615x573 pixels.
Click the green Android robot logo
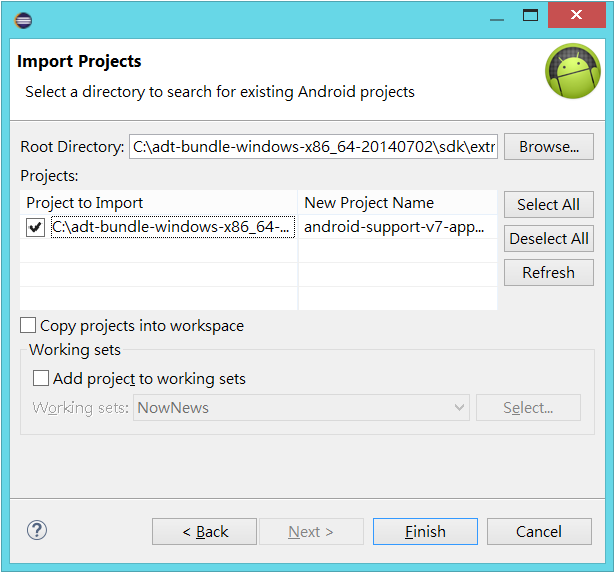point(572,71)
